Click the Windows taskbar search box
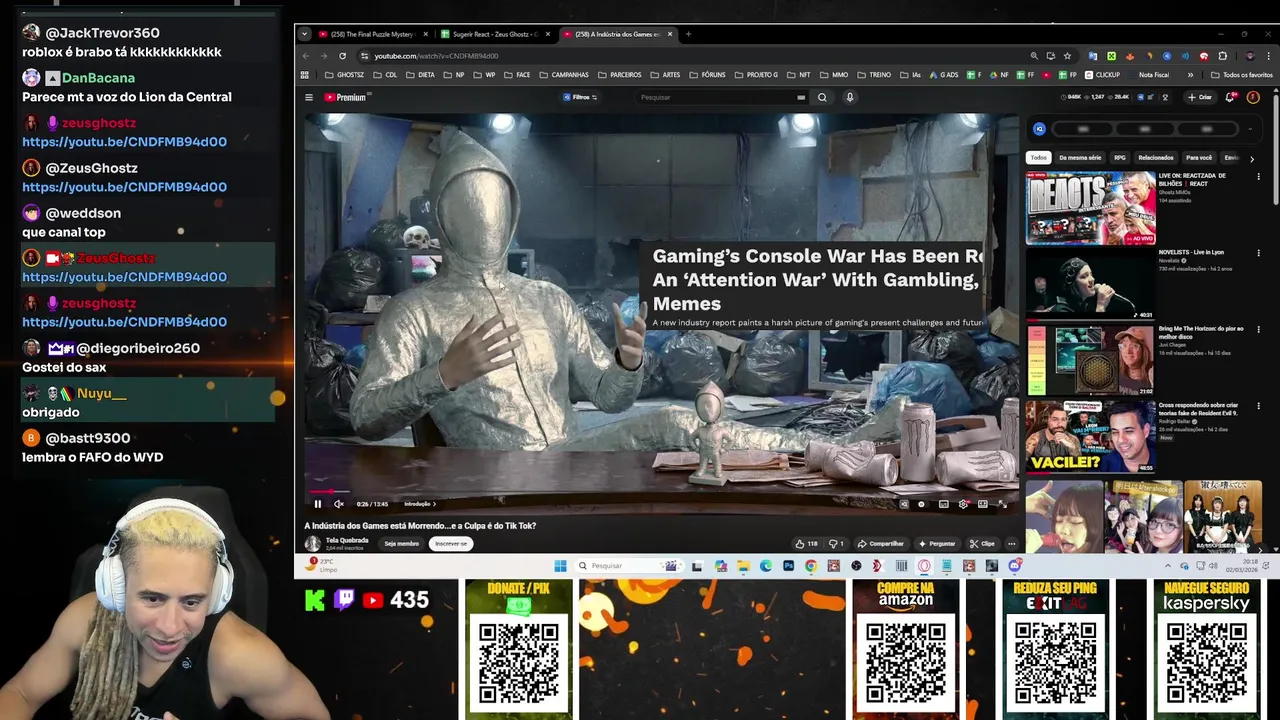 coord(630,566)
